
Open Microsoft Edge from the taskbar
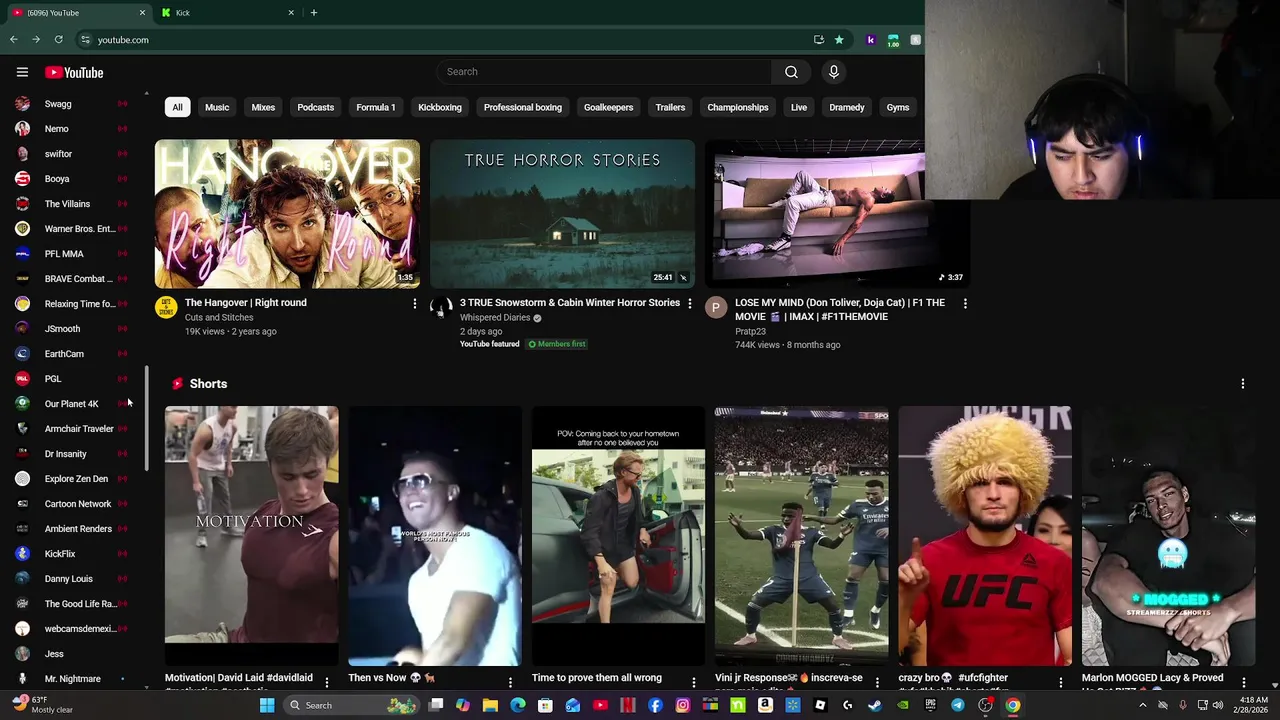[518, 705]
